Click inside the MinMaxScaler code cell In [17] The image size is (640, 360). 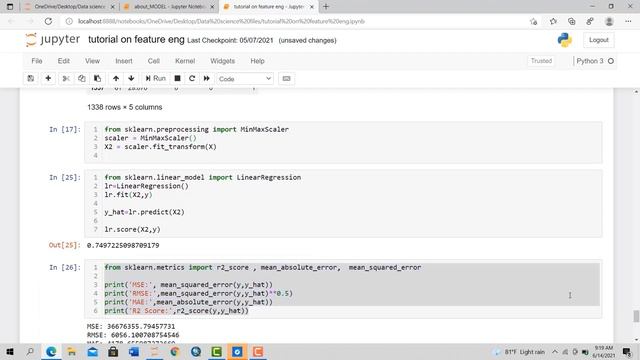[343, 142]
